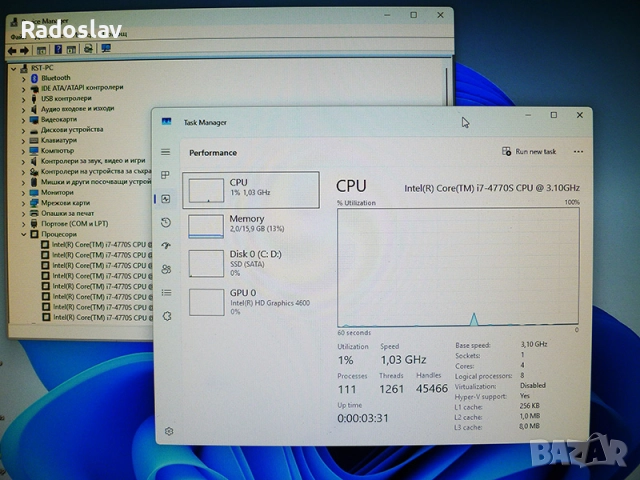Select Опашки за печат tree item
The width and height of the screenshot is (640, 480).
pyautogui.click(x=67, y=213)
